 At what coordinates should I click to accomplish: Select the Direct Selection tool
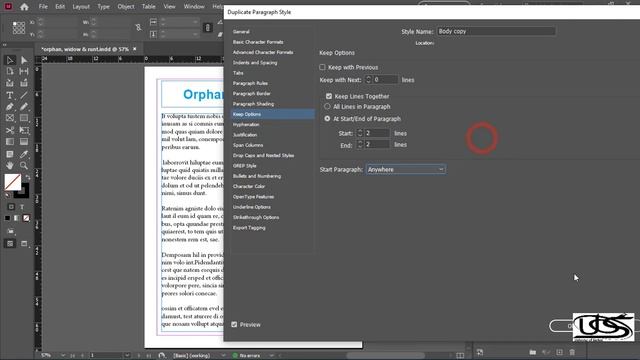point(24,60)
